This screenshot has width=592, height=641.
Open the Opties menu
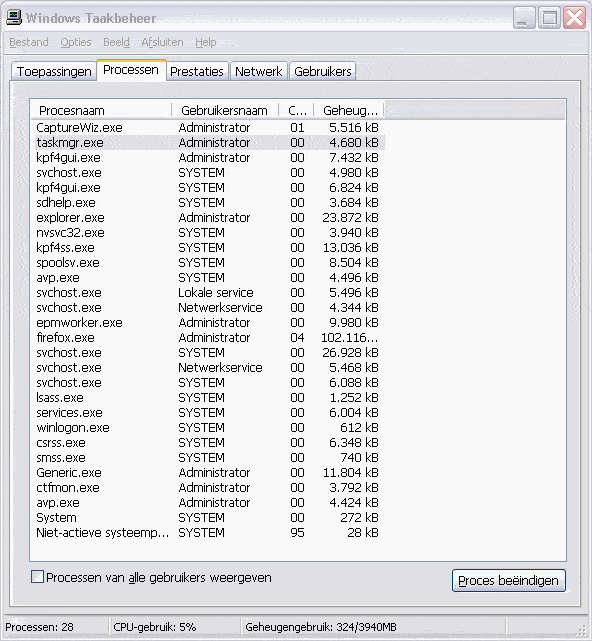pyautogui.click(x=76, y=42)
